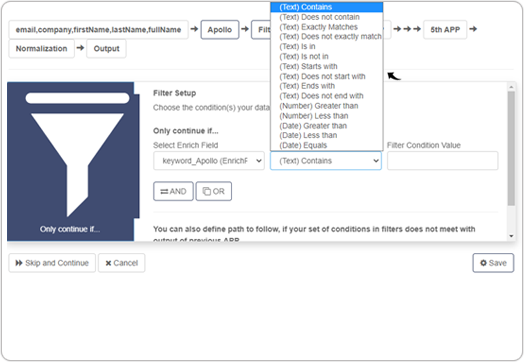The width and height of the screenshot is (524, 362).
Task: Add an AND condition
Action: 173,191
